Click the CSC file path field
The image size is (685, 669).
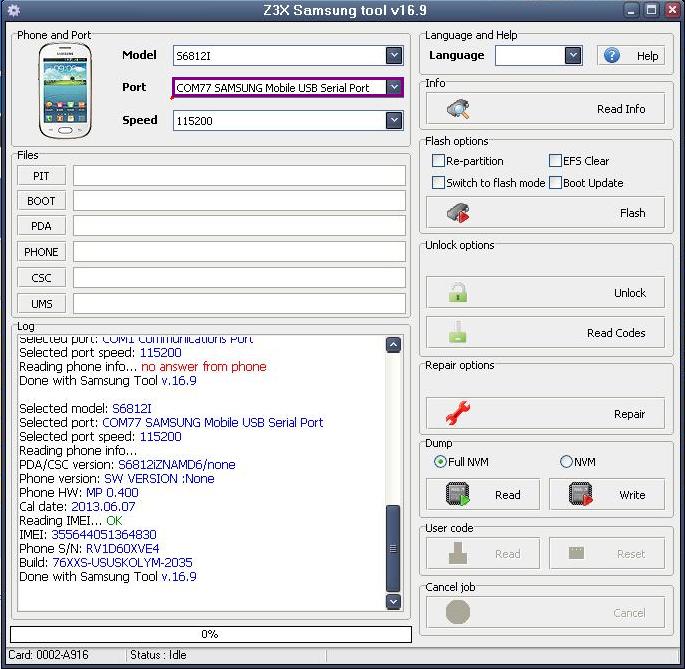coord(239,277)
